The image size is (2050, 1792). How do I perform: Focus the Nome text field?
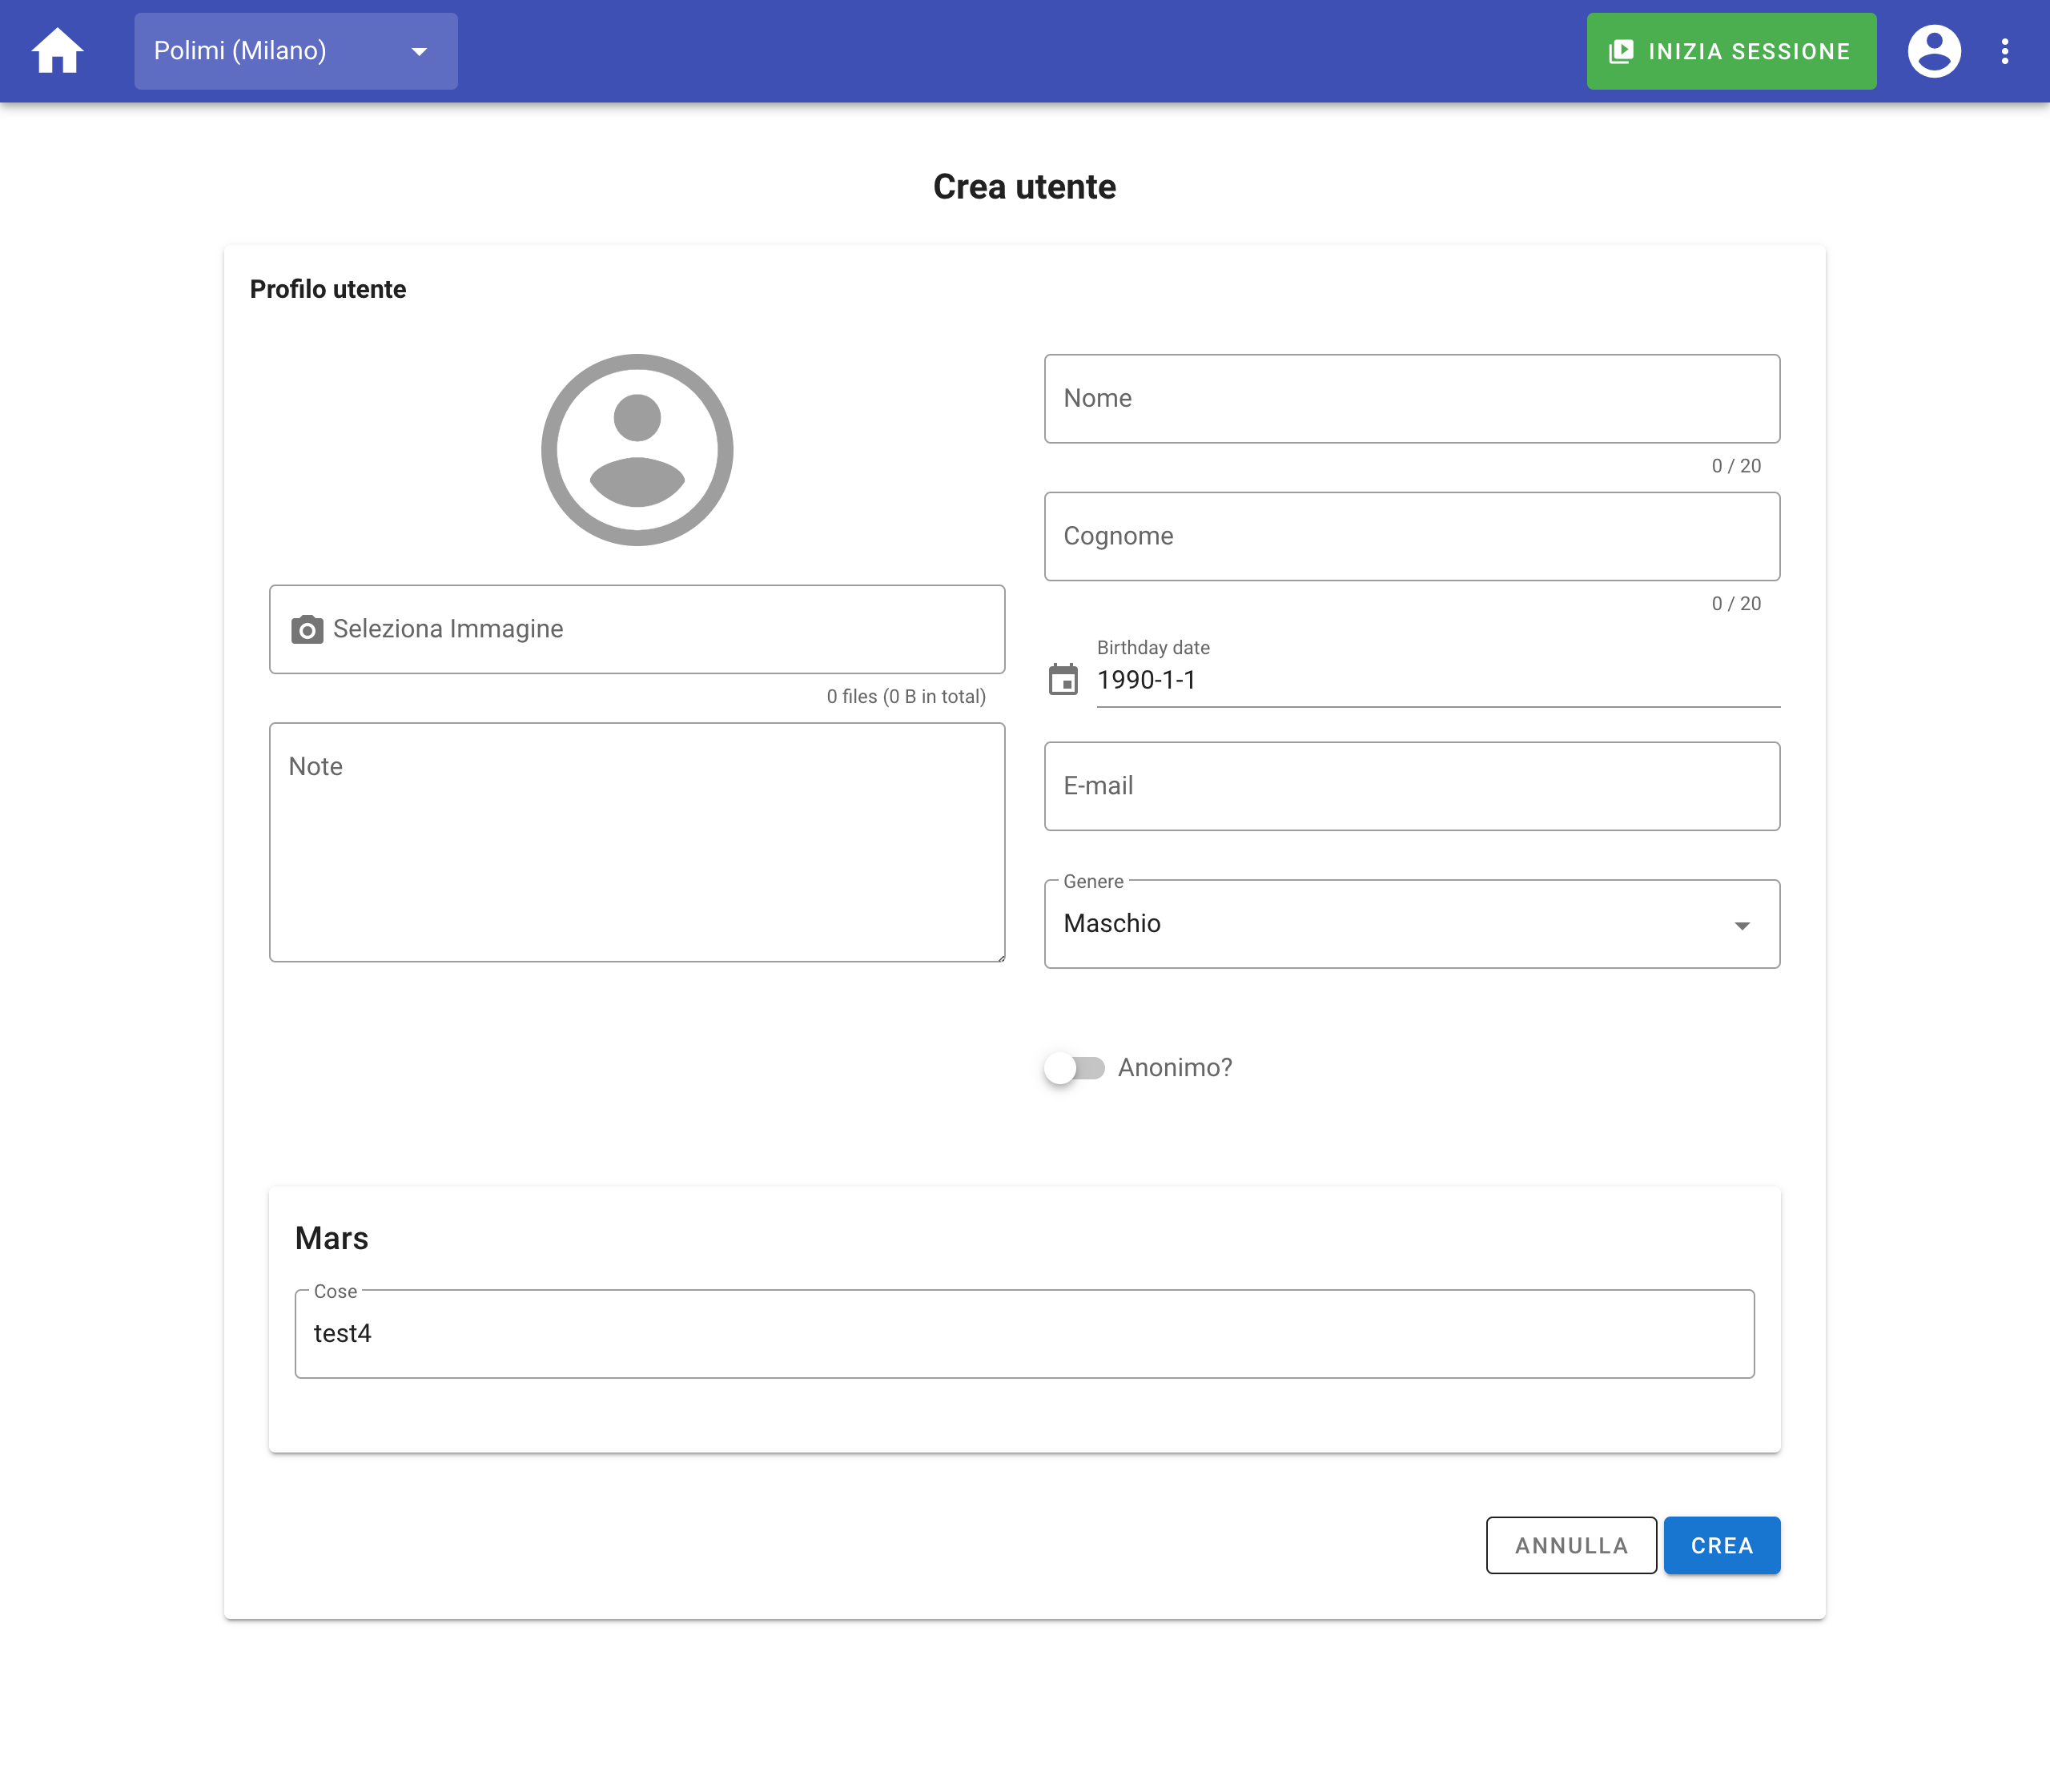[x=1411, y=399]
